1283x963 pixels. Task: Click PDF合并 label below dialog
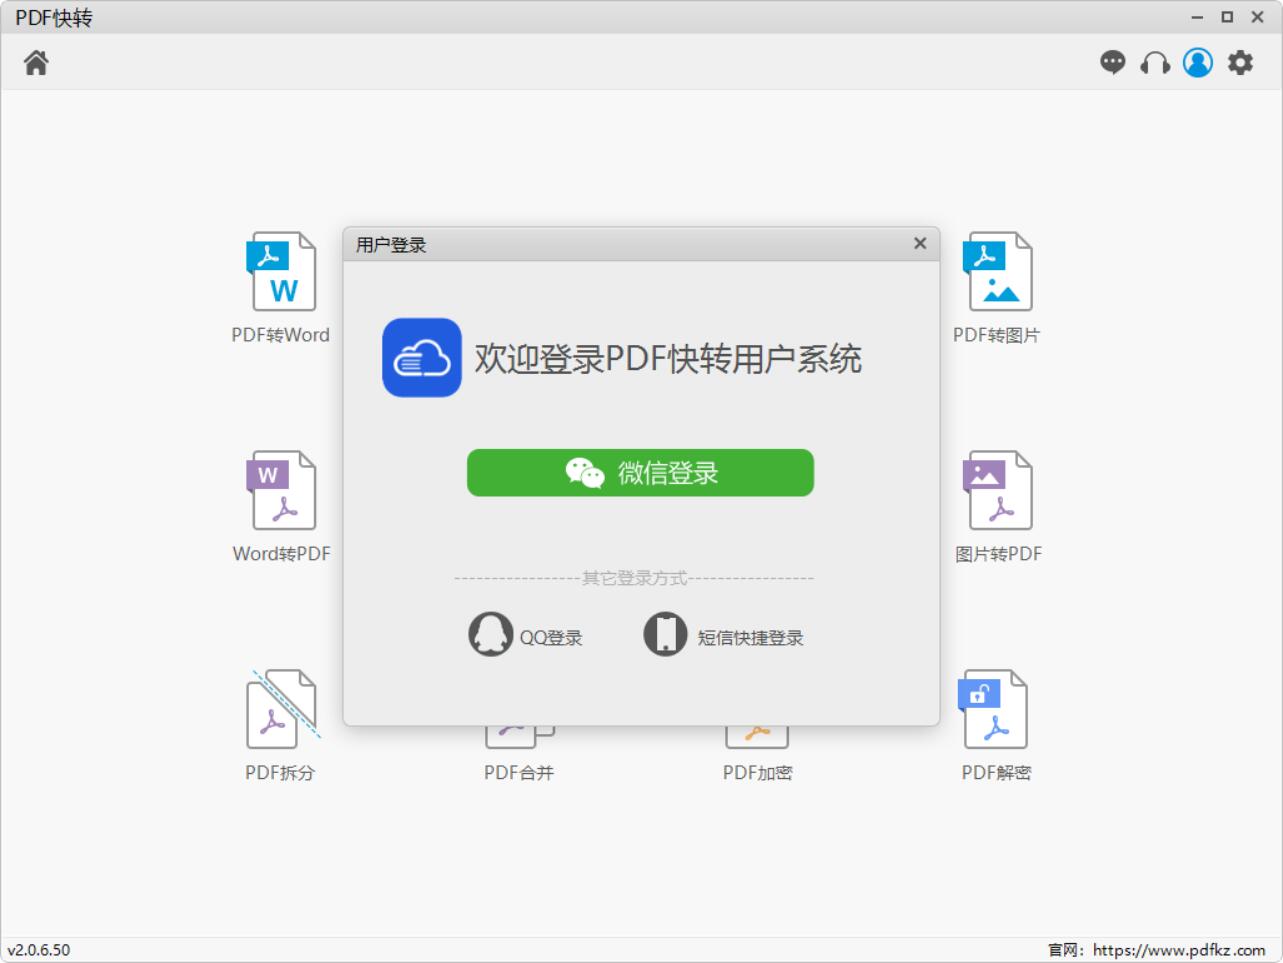[519, 772]
